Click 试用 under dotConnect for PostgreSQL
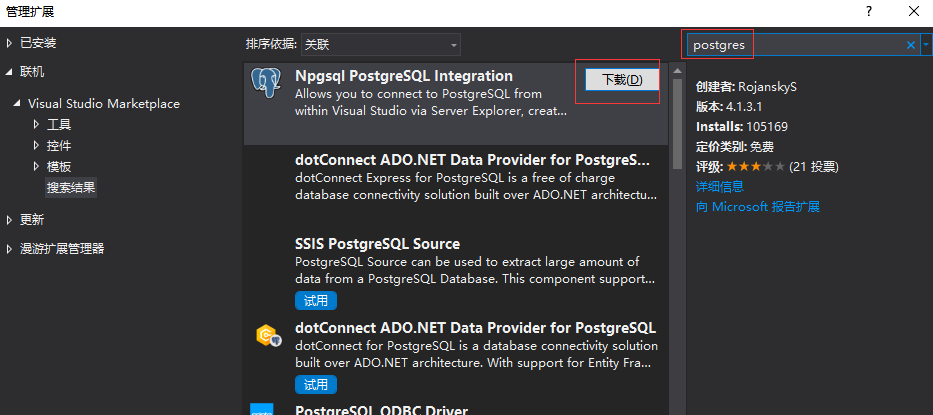 (x=316, y=385)
